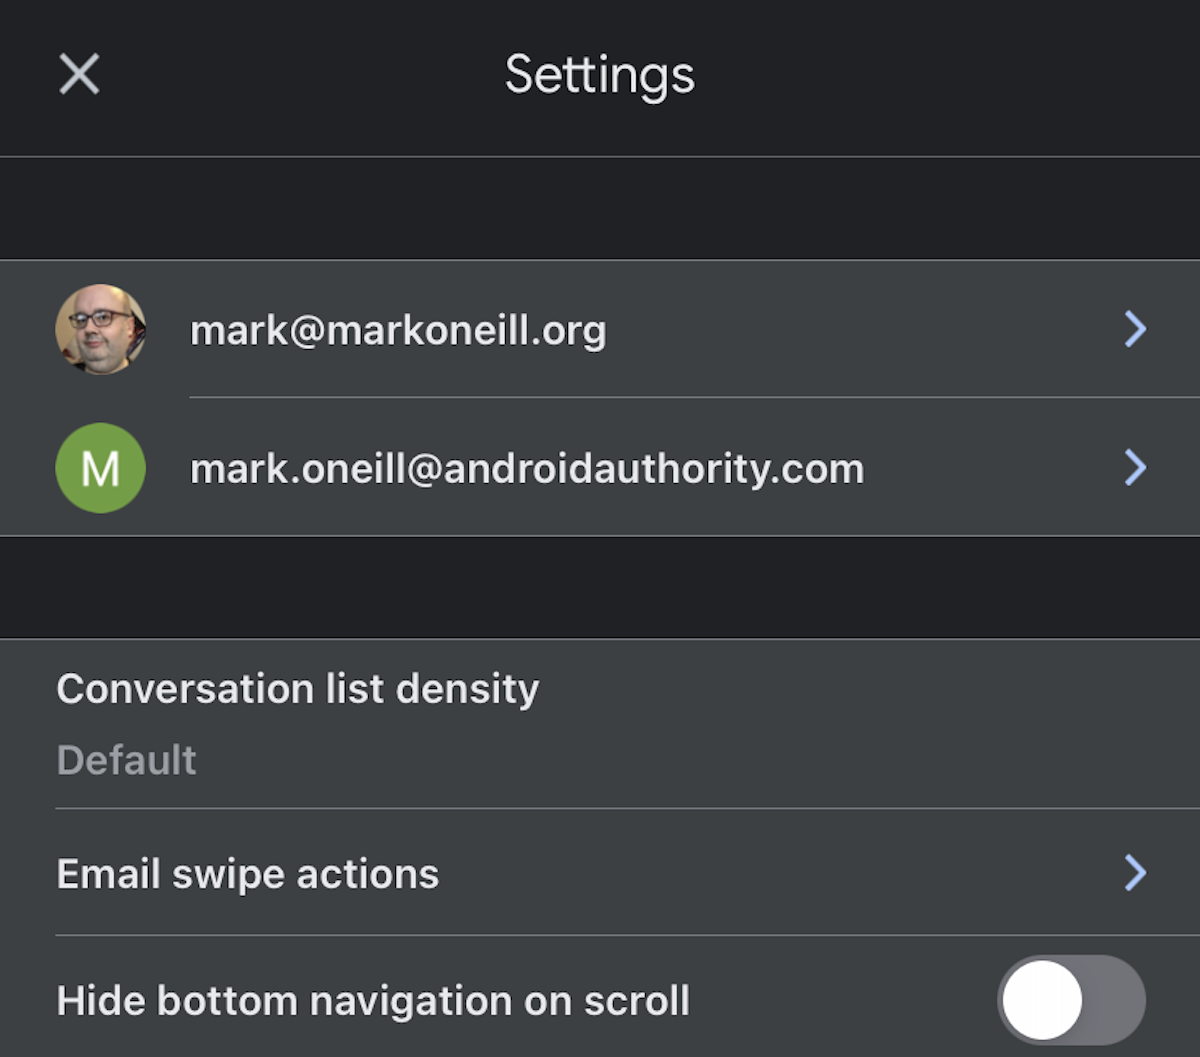Click the profile photo for mark@markoneill.org

pos(100,329)
